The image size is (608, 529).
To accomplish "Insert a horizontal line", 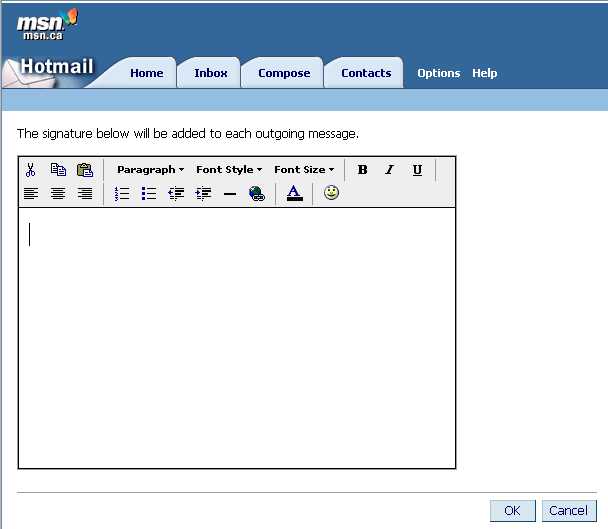I will click(230, 194).
